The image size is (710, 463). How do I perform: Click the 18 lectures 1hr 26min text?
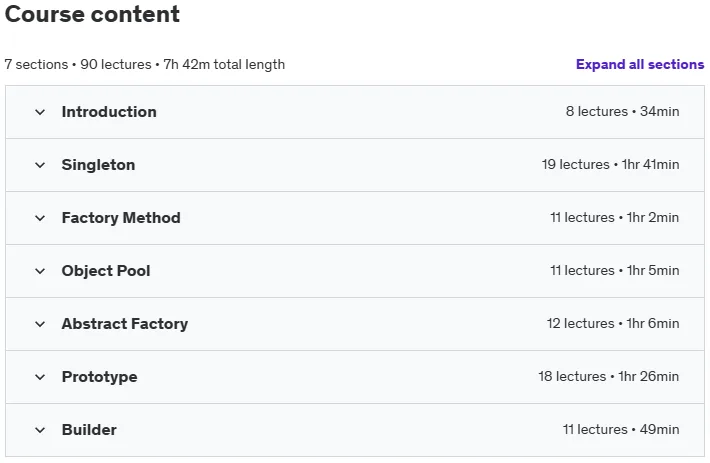coord(609,376)
